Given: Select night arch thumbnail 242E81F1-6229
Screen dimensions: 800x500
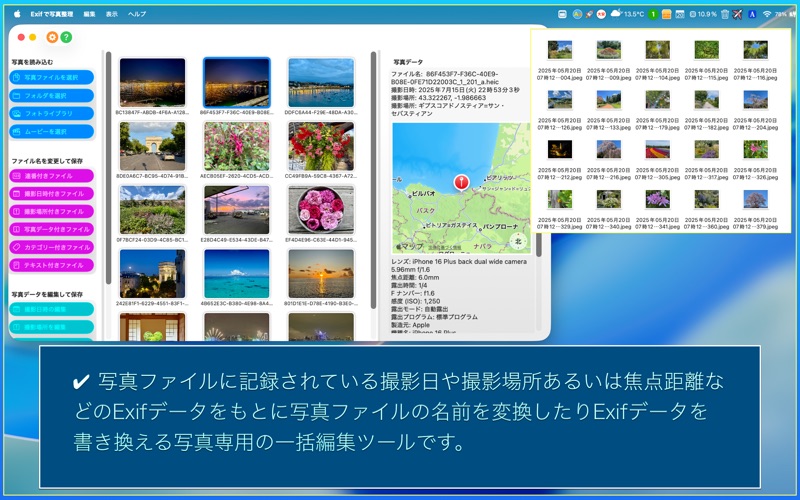Looking at the screenshot, I should point(153,273).
